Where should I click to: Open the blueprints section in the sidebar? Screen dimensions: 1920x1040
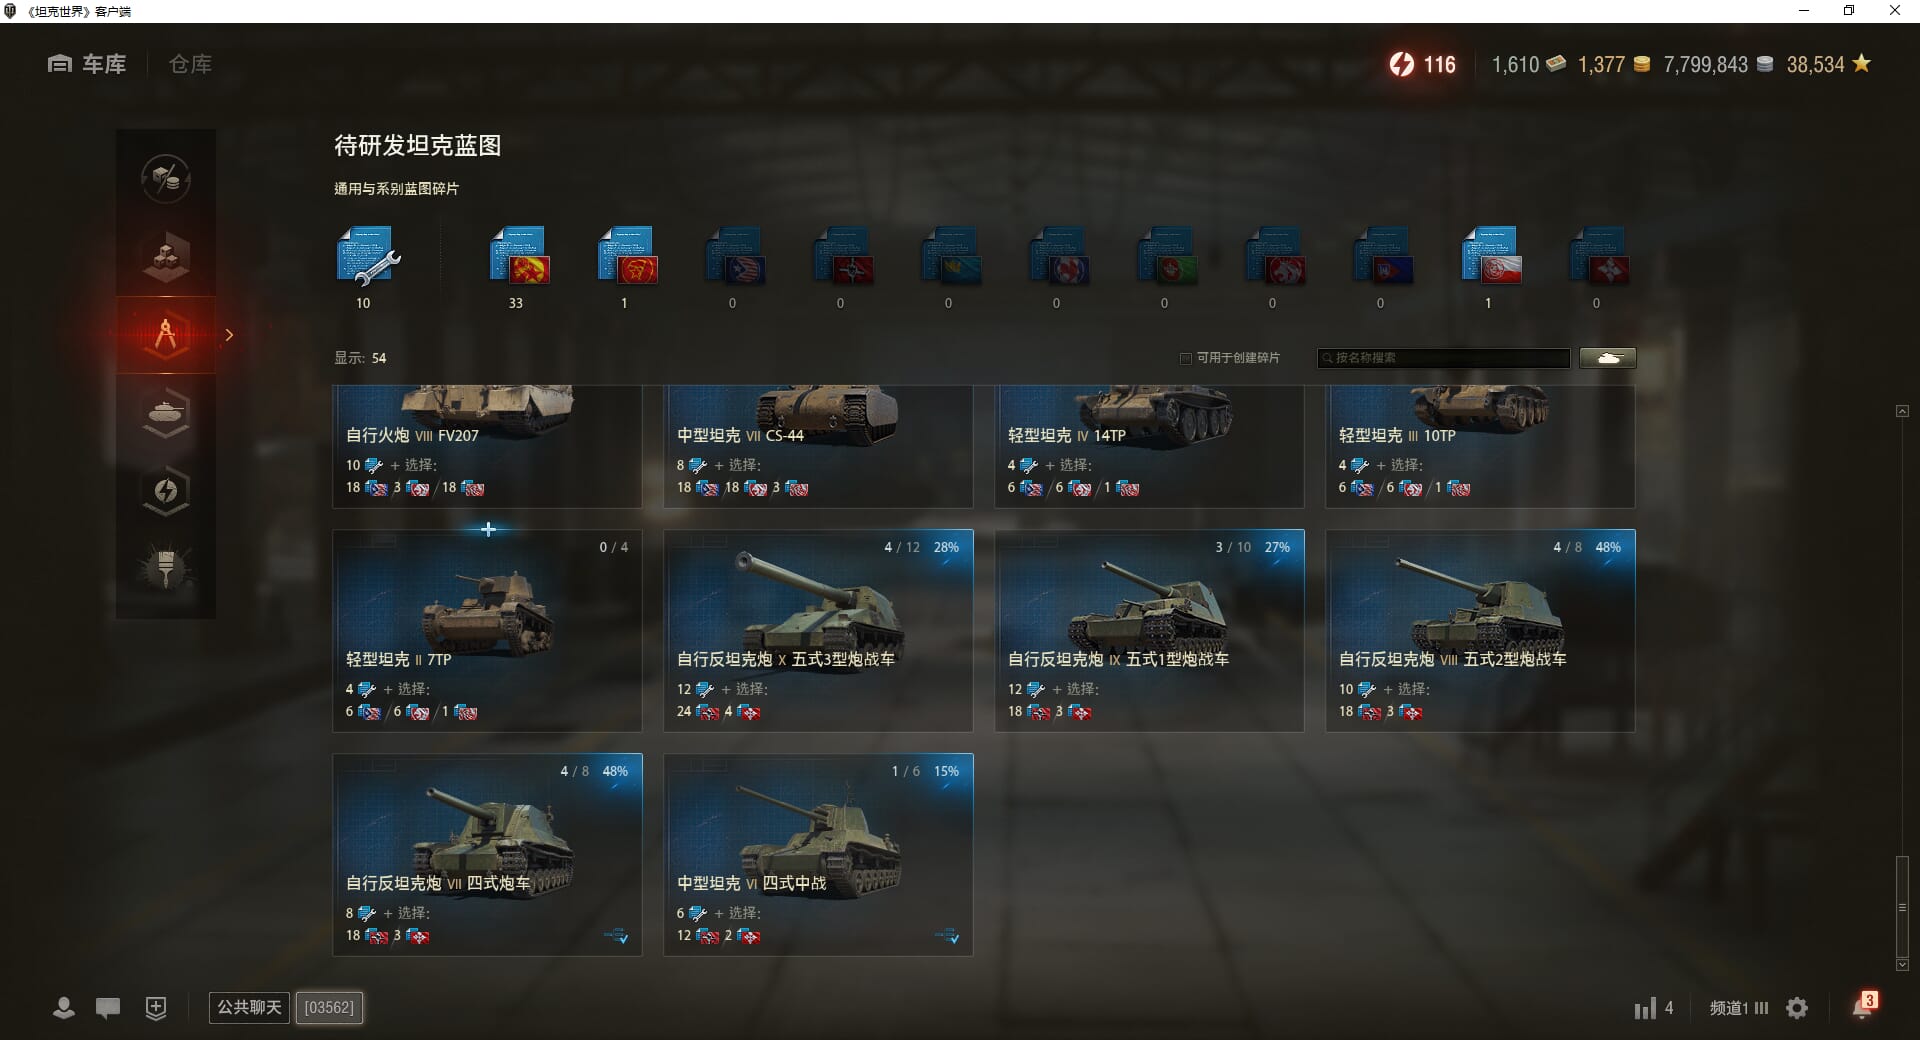(x=166, y=335)
